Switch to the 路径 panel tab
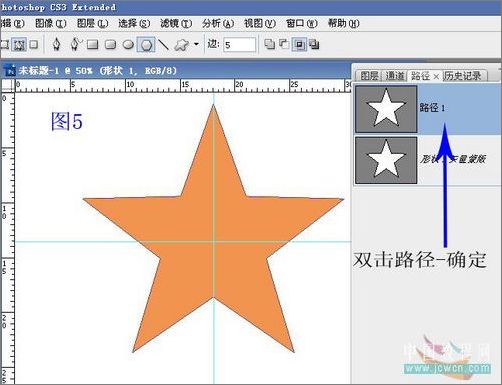 coord(420,76)
